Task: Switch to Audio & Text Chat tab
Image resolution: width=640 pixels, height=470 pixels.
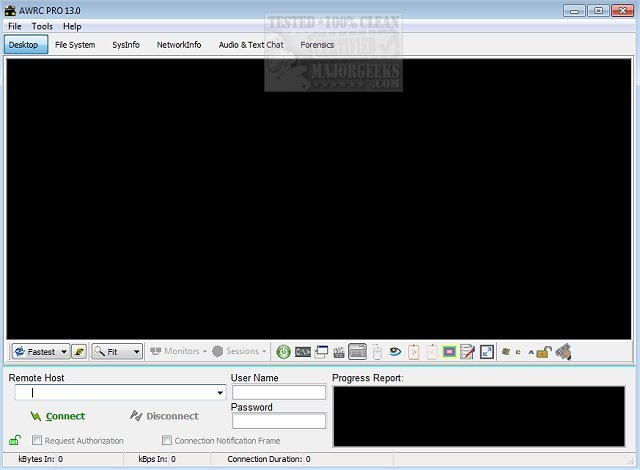Action: (x=251, y=45)
